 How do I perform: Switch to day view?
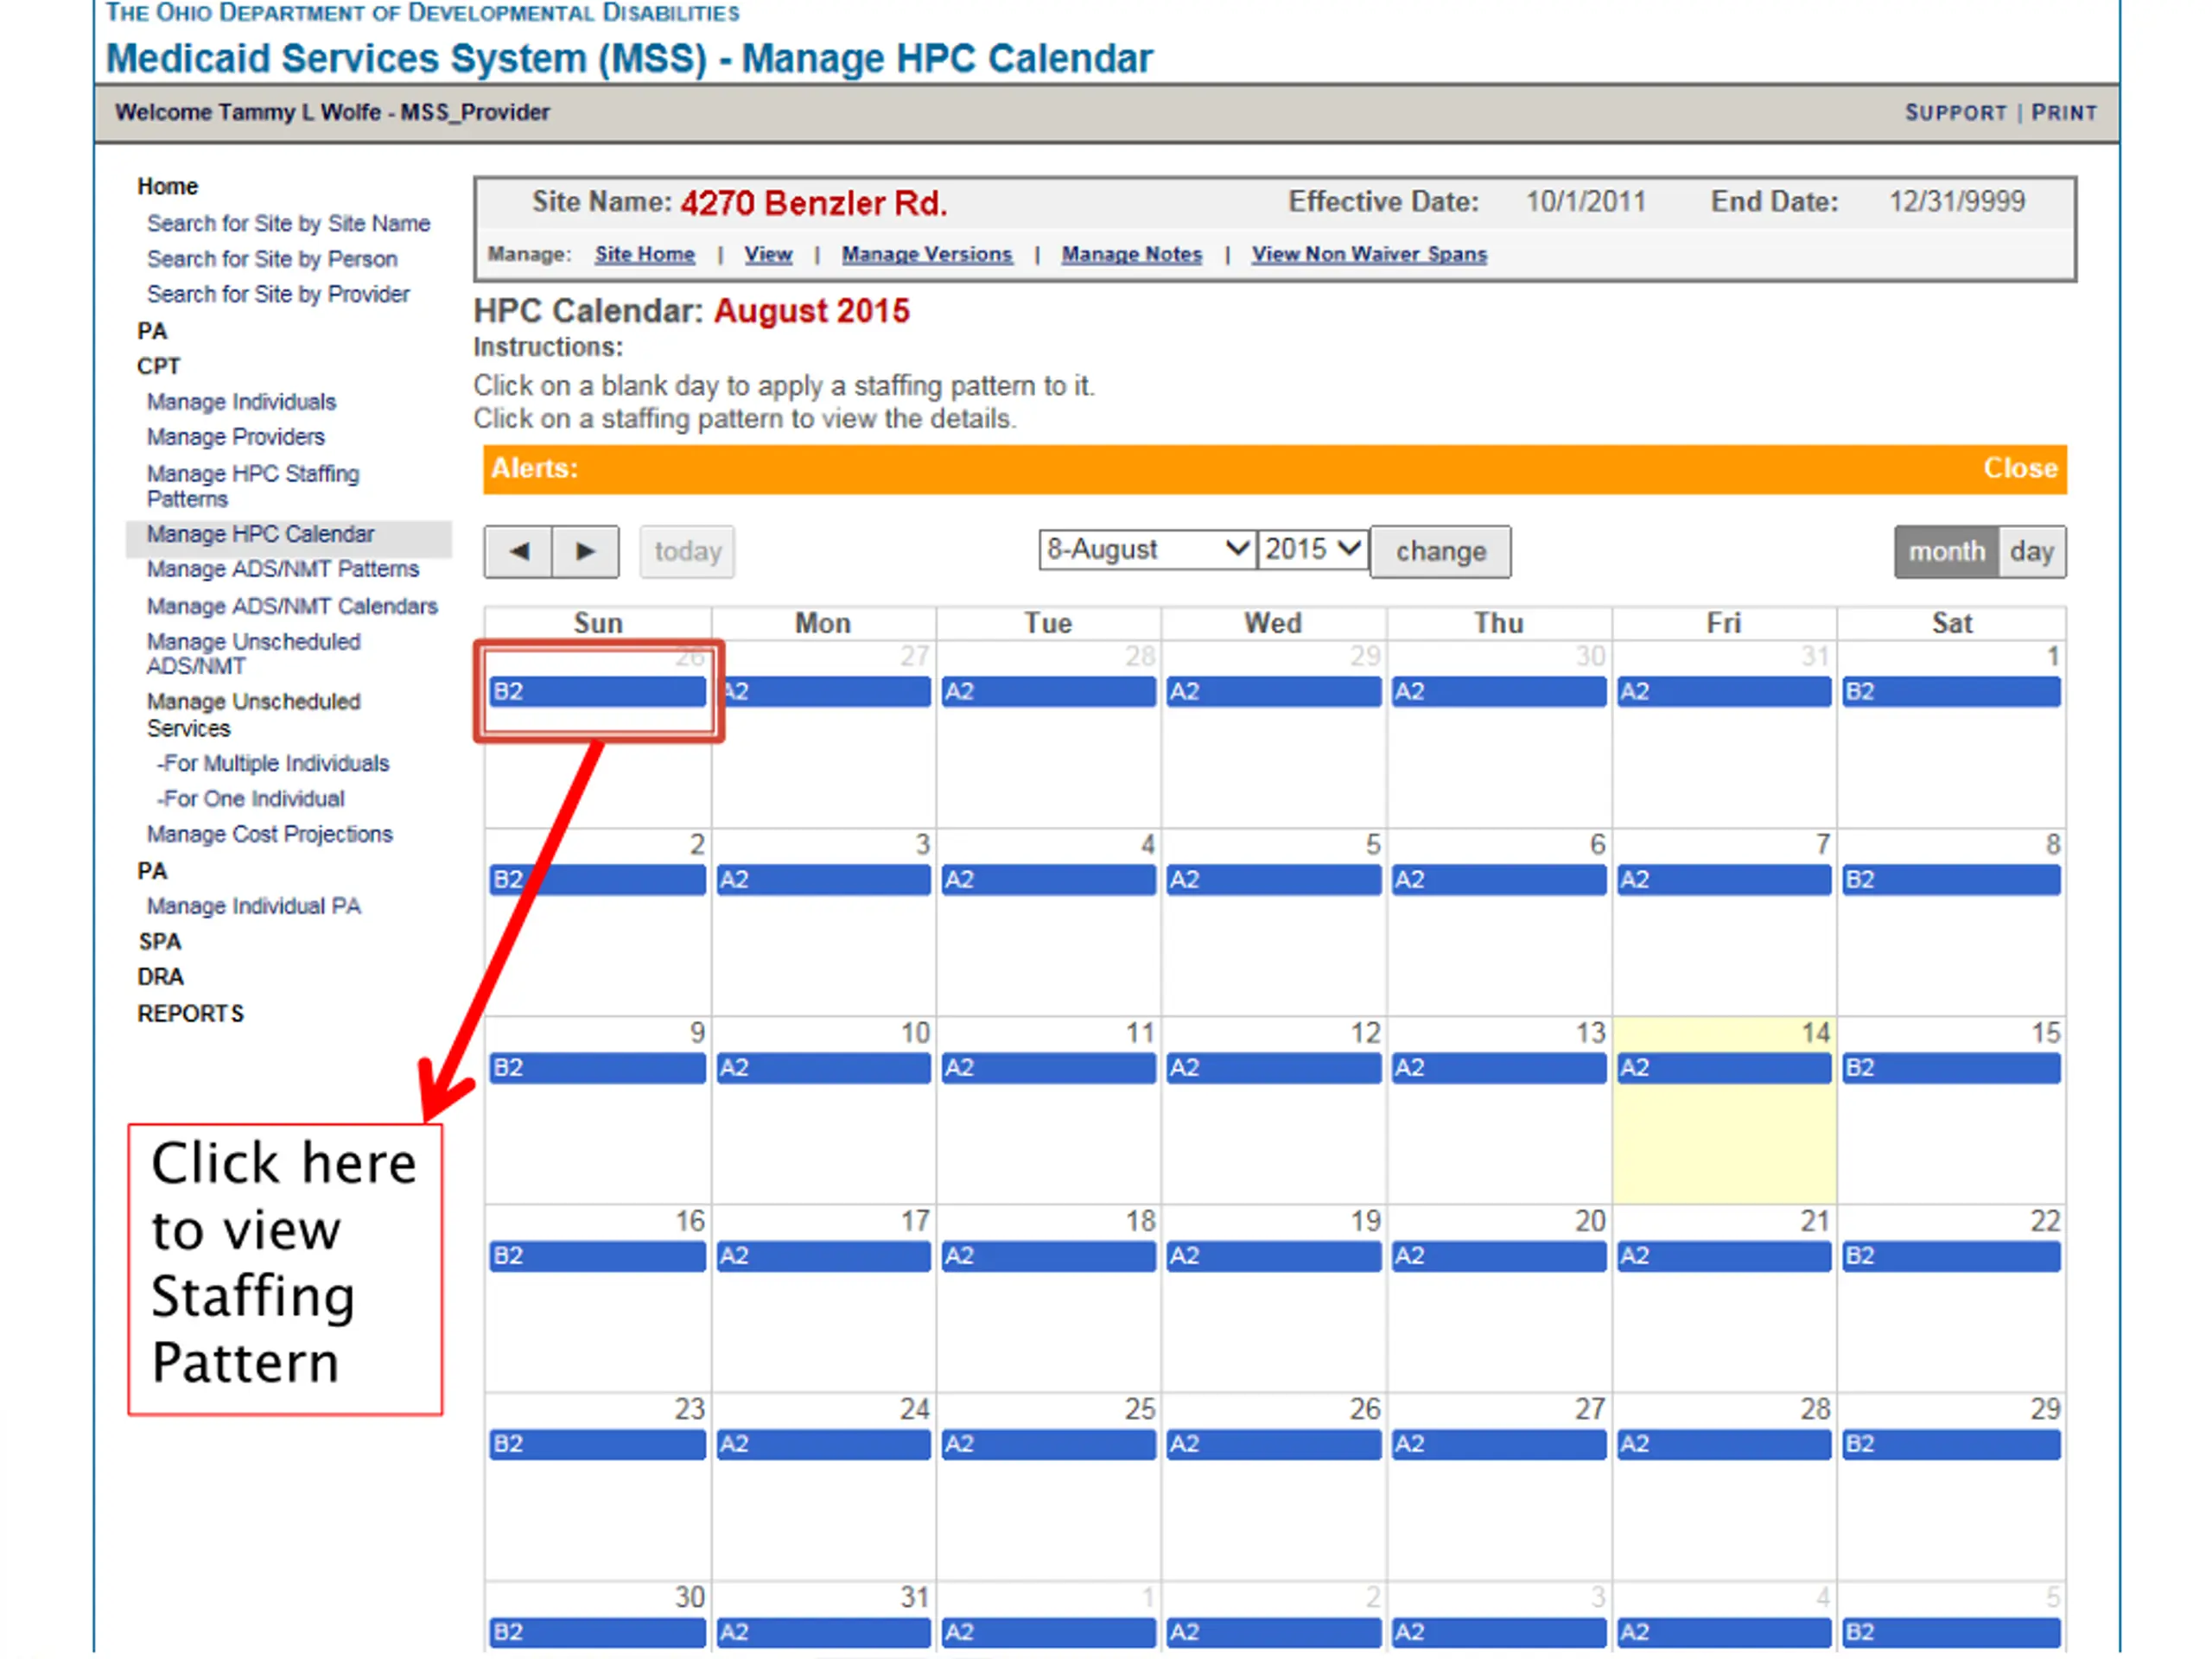[2031, 551]
